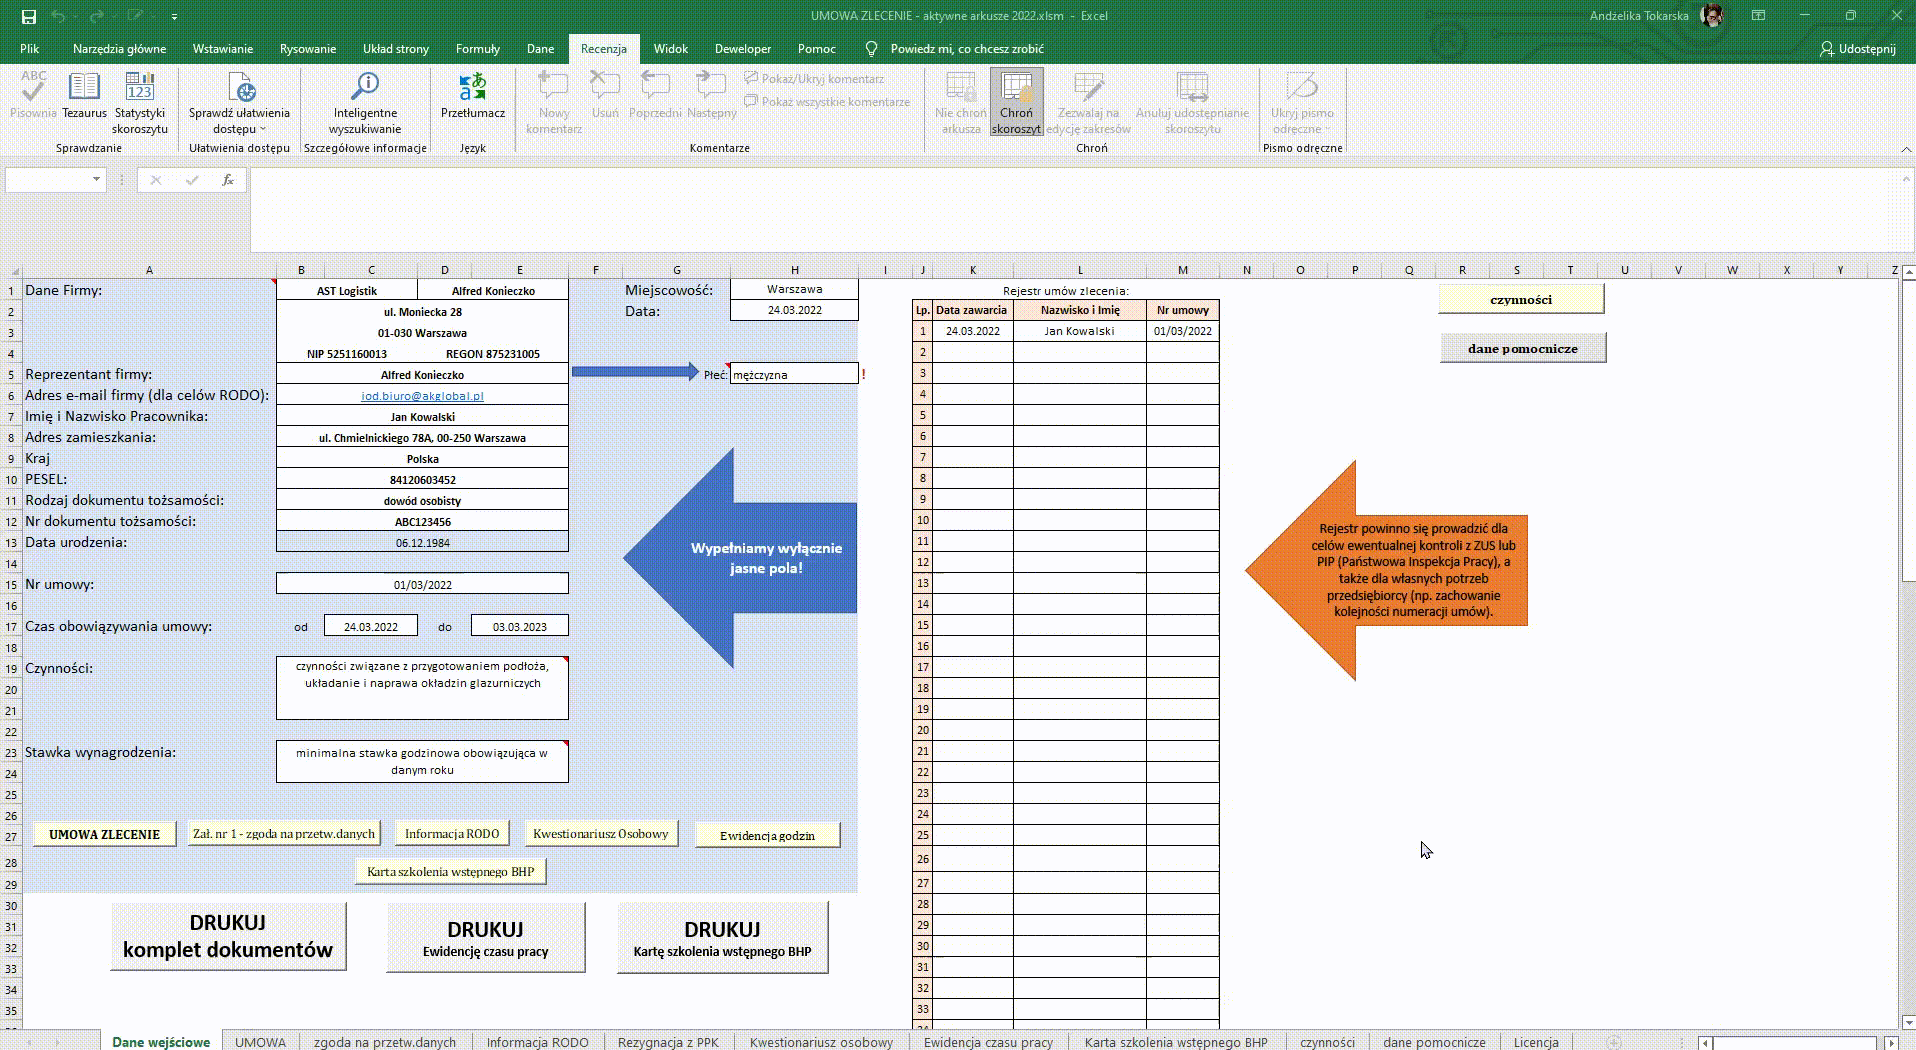Click the Redo arrow icon
This screenshot has height=1050, width=1916.
pos(96,16)
